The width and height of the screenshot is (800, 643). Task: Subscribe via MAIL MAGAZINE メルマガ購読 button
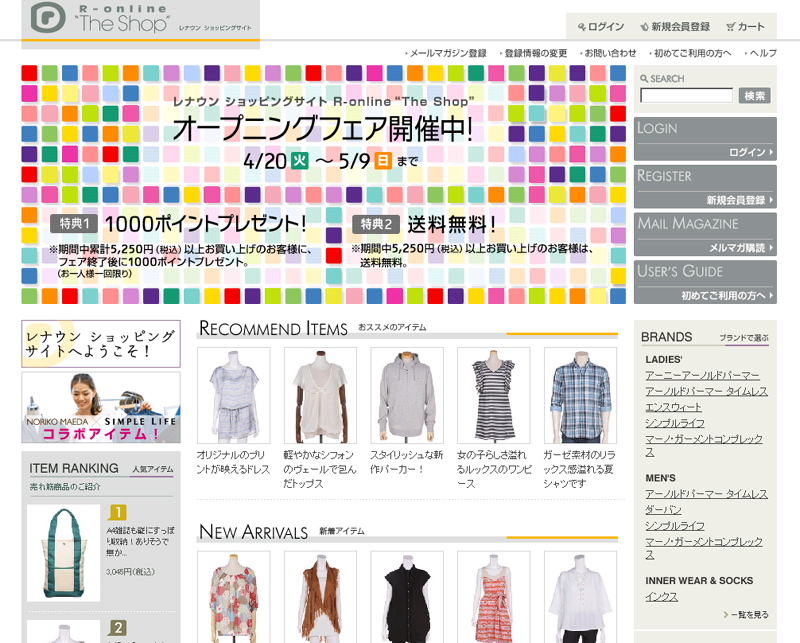click(x=705, y=235)
